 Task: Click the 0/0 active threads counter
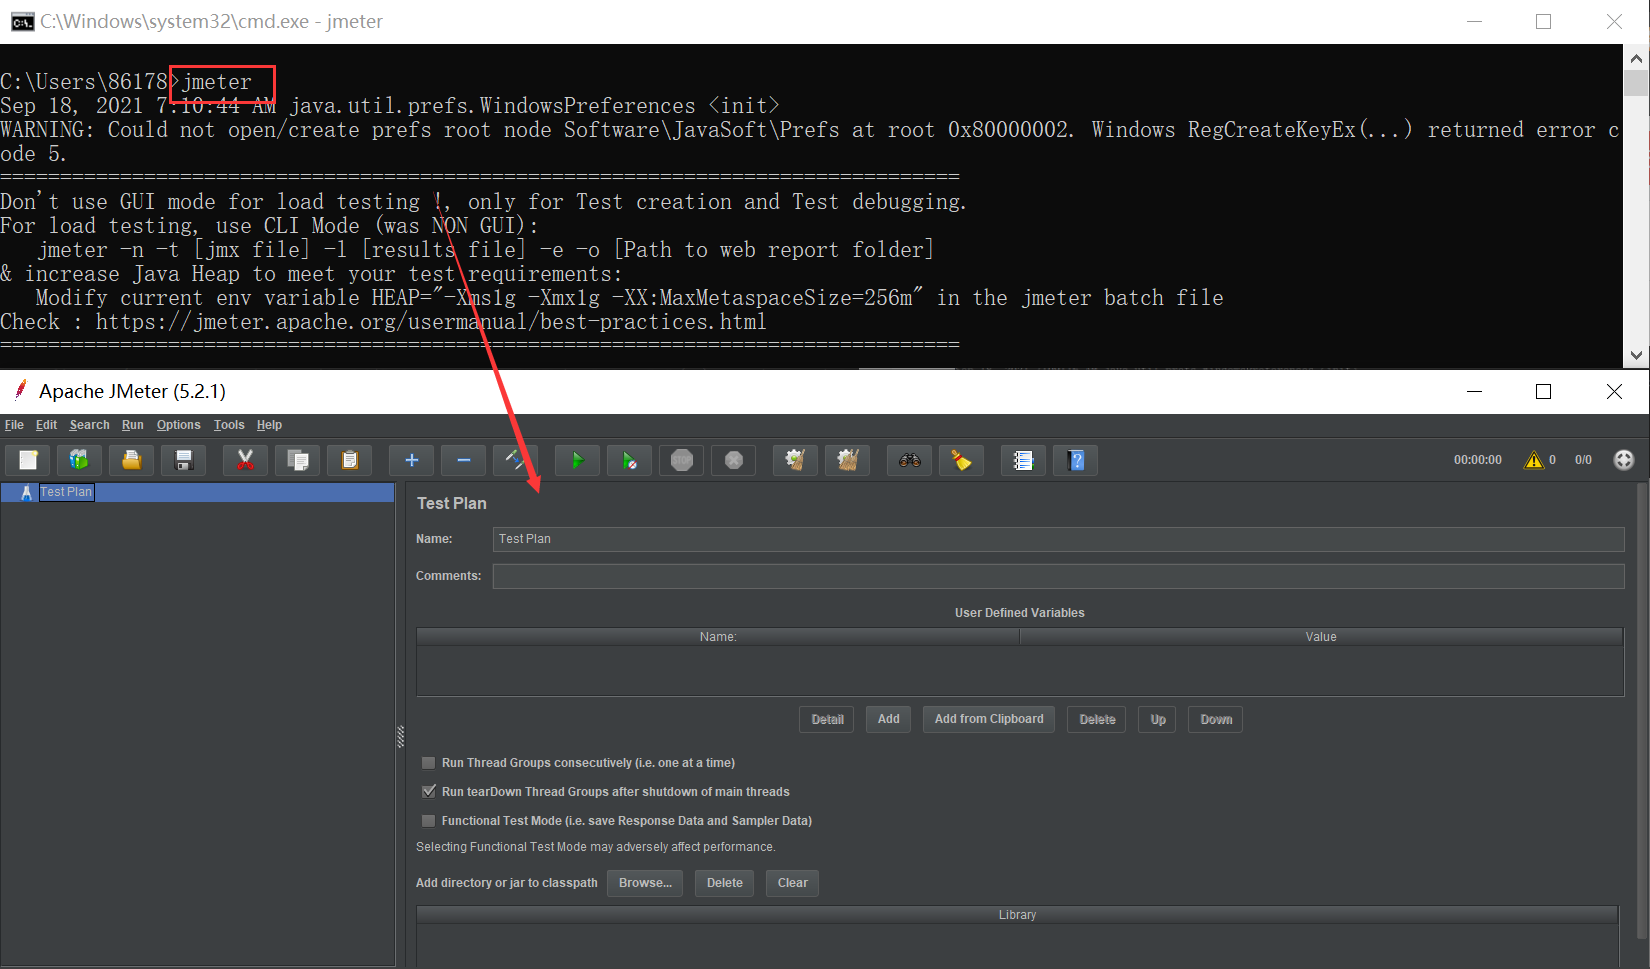(x=1583, y=460)
